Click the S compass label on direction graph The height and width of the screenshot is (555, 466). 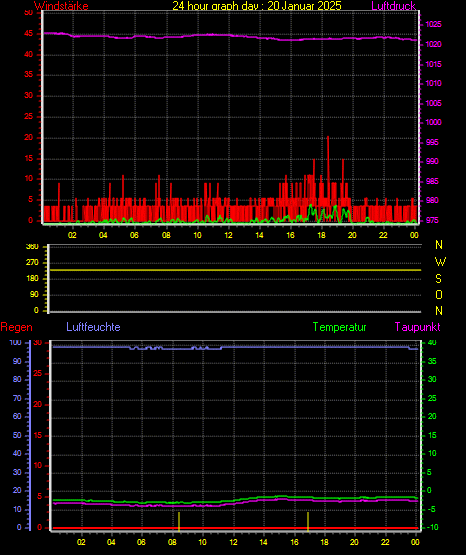click(x=438, y=279)
